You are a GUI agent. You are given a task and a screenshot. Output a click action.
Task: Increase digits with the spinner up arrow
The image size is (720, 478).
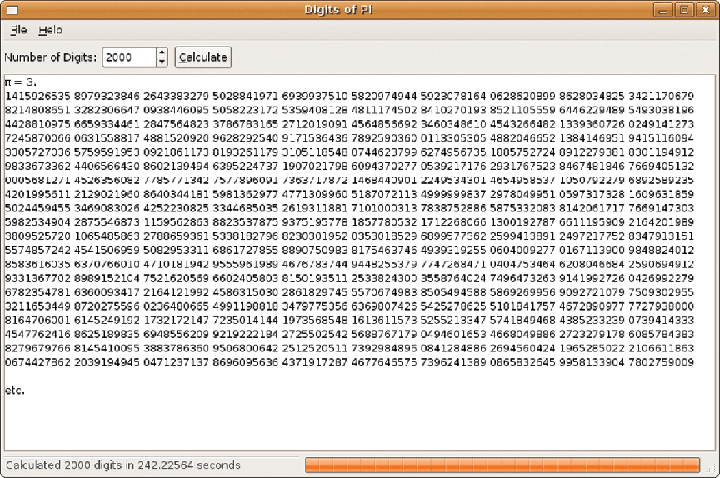(162, 52)
